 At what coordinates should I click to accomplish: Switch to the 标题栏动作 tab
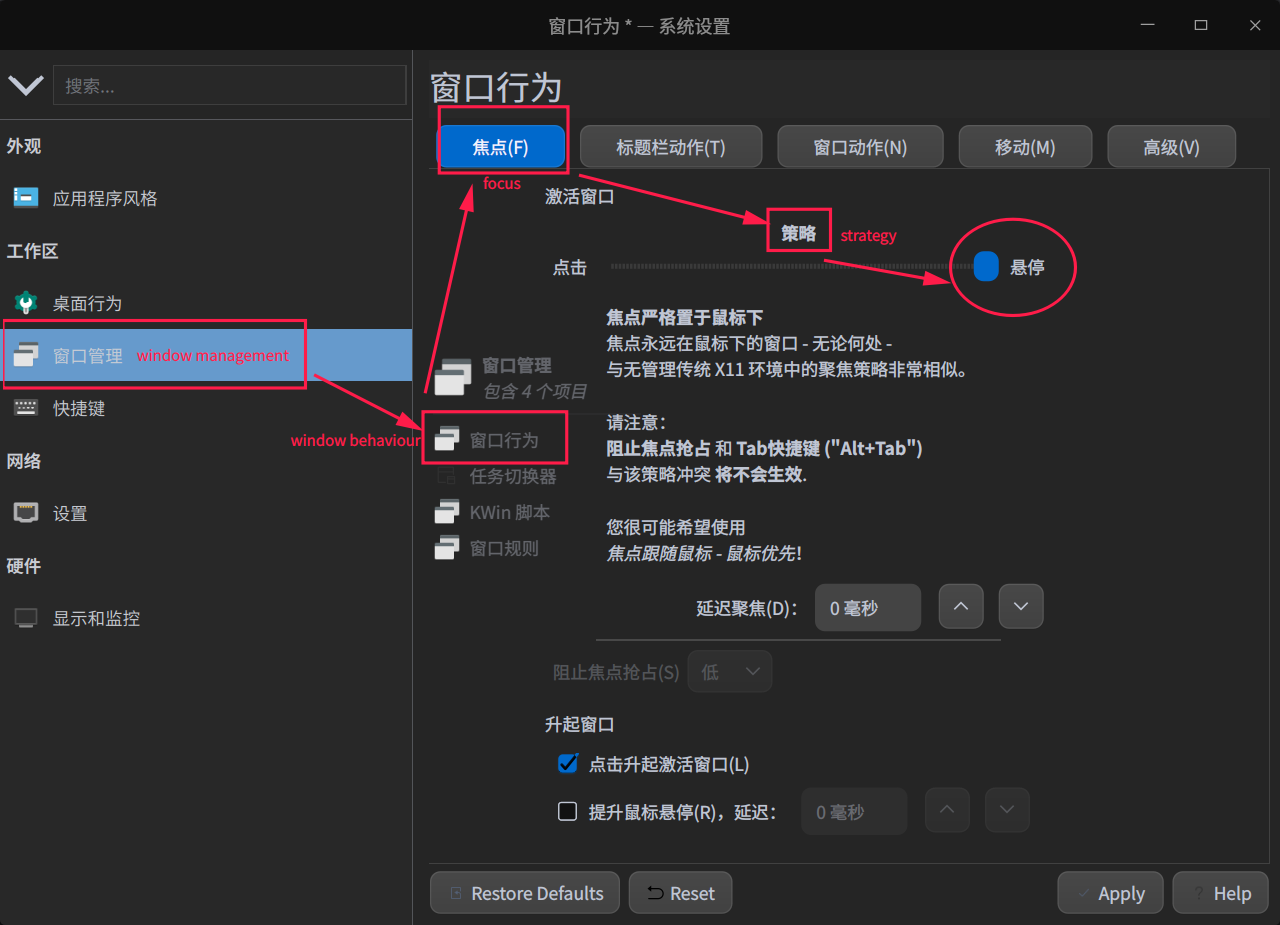click(x=670, y=146)
